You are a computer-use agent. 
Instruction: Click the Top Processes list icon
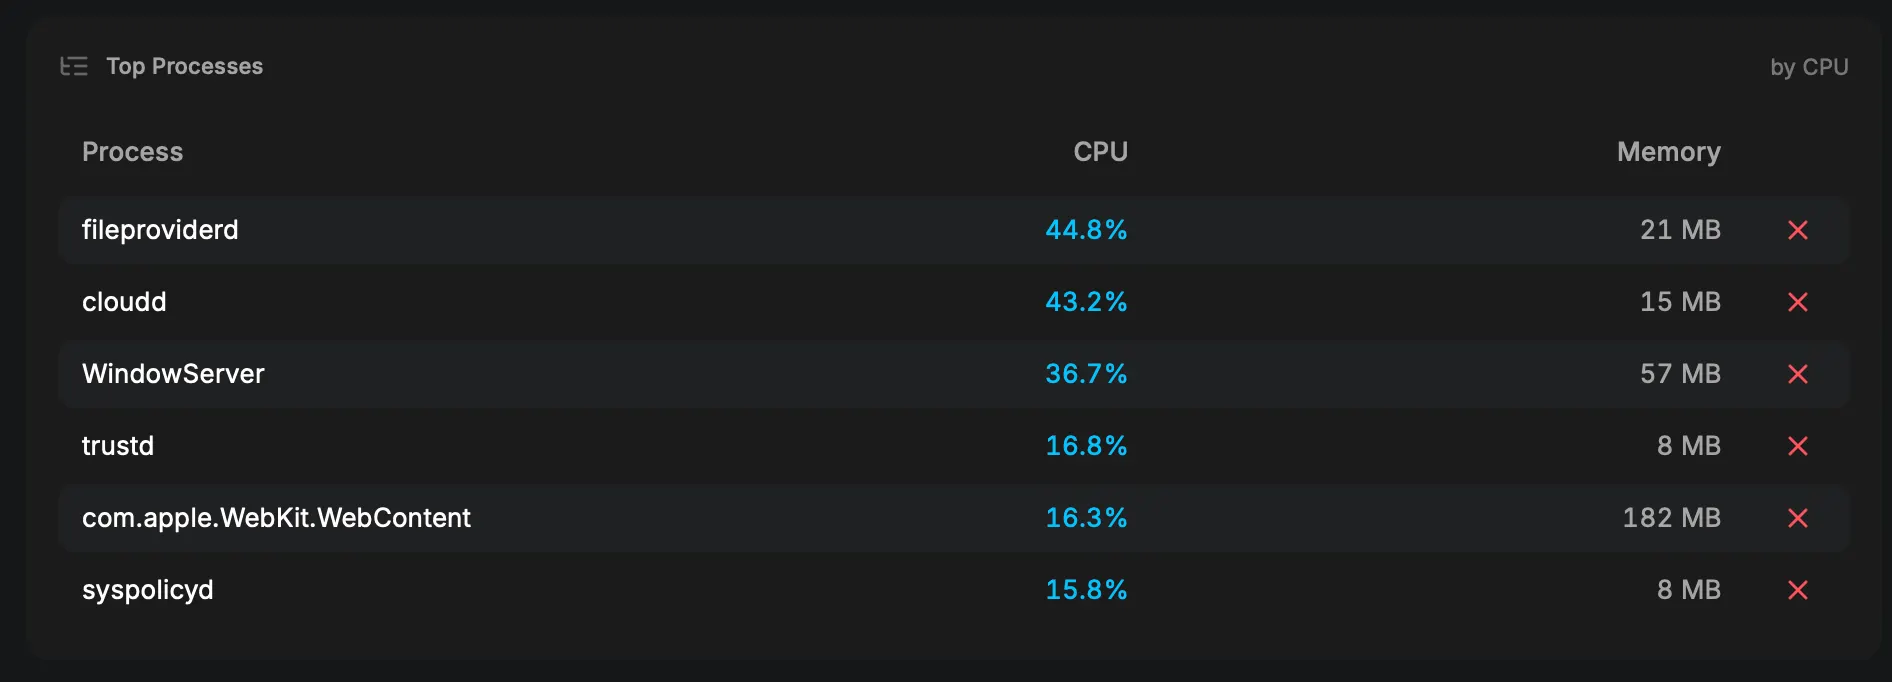click(x=74, y=66)
